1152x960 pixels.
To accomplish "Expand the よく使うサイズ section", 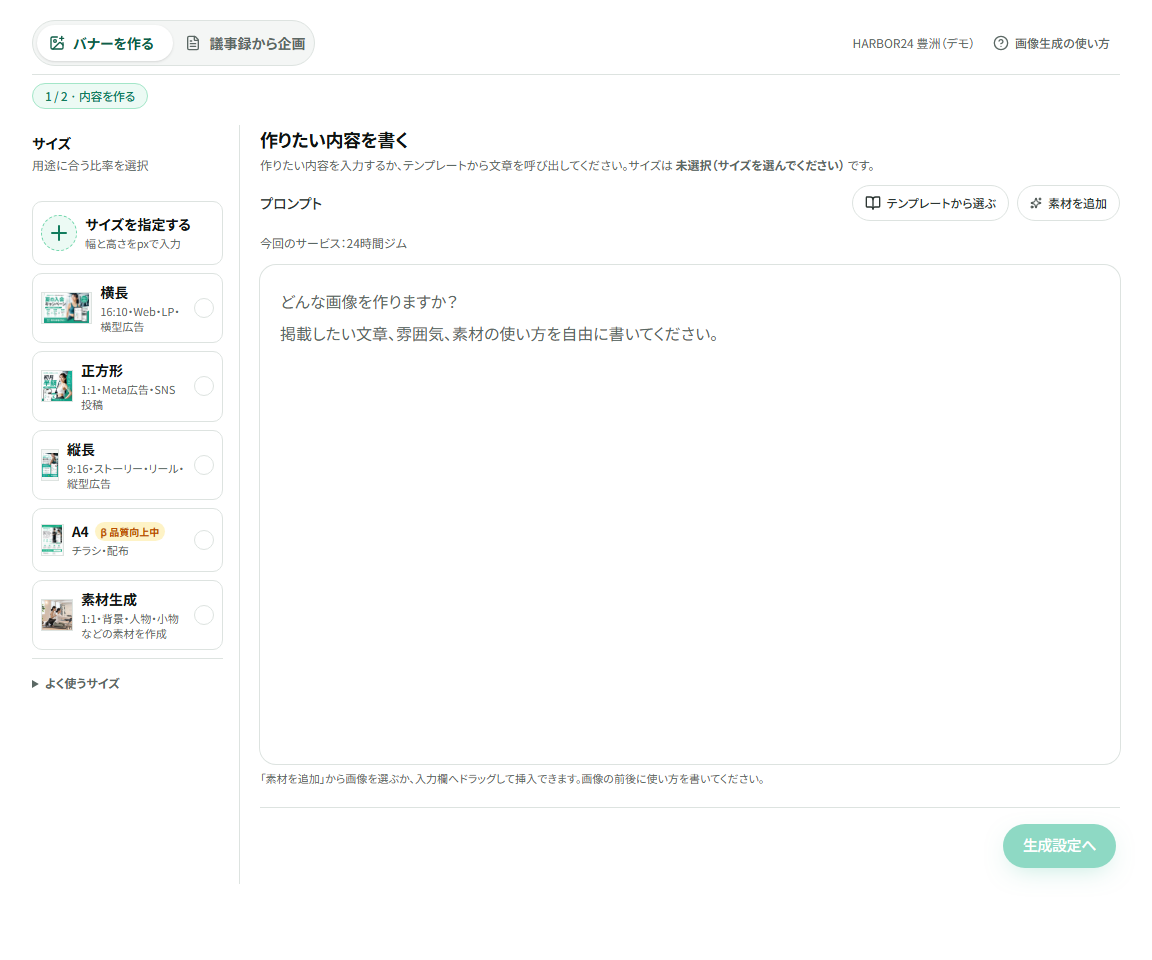I will point(76,684).
